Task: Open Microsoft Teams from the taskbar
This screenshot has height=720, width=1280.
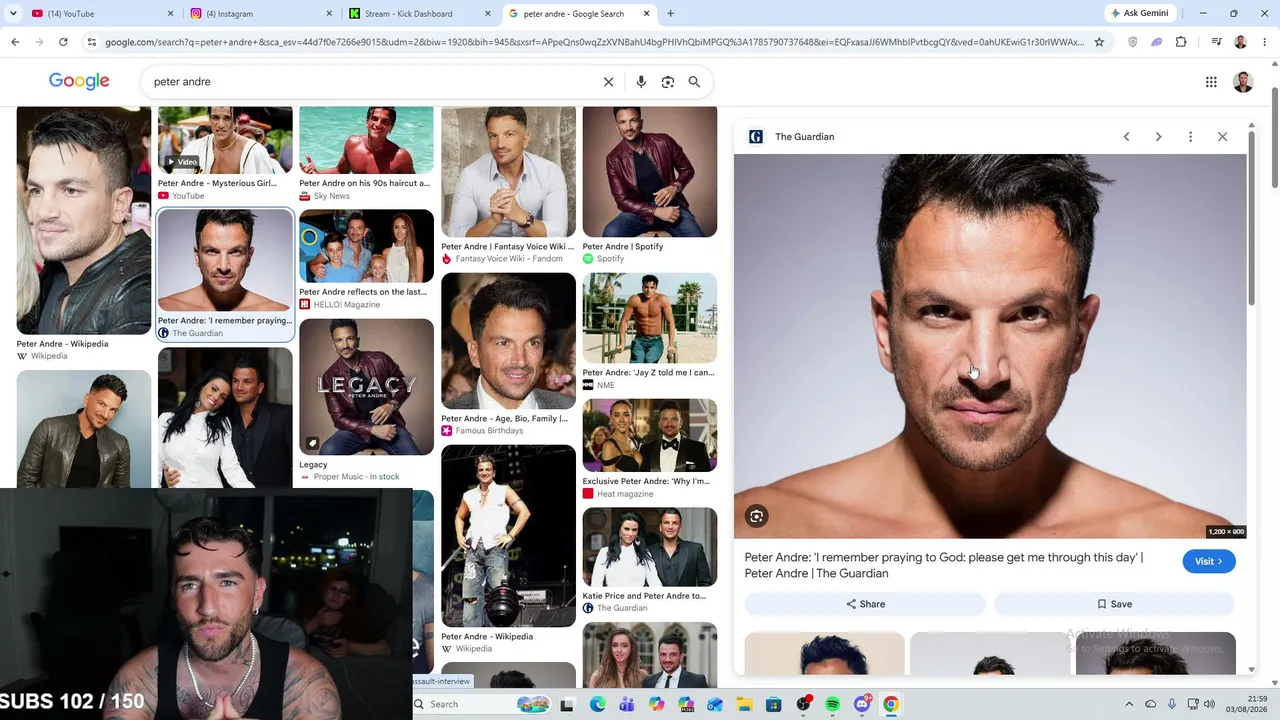Action: point(627,704)
